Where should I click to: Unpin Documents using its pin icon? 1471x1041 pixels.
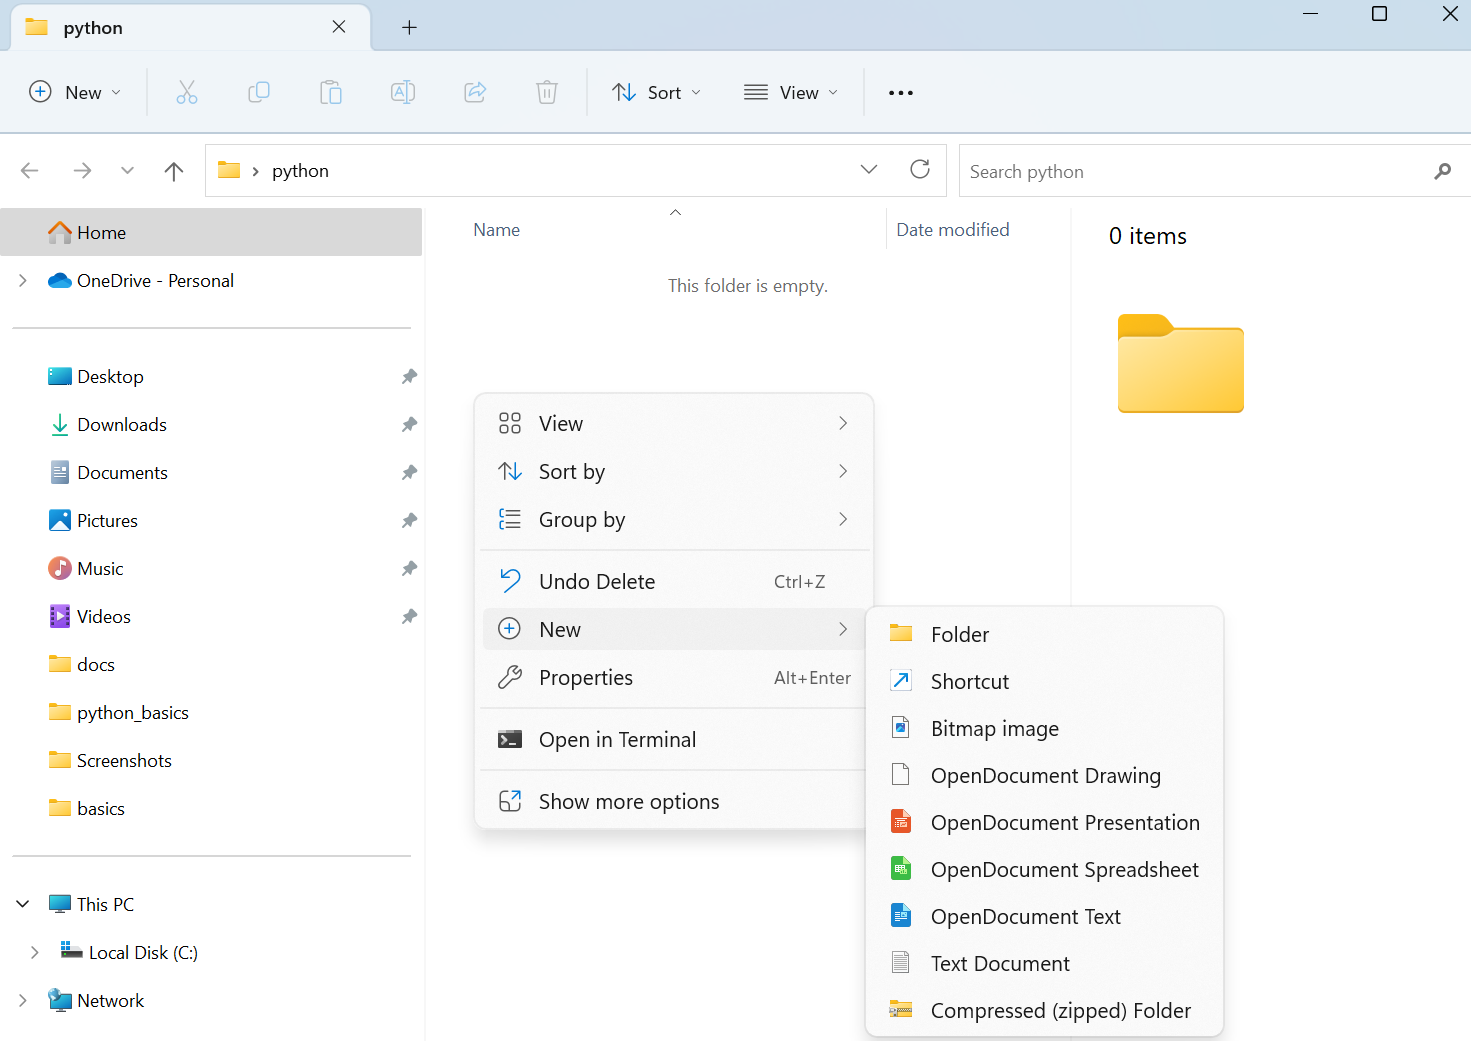pos(409,473)
